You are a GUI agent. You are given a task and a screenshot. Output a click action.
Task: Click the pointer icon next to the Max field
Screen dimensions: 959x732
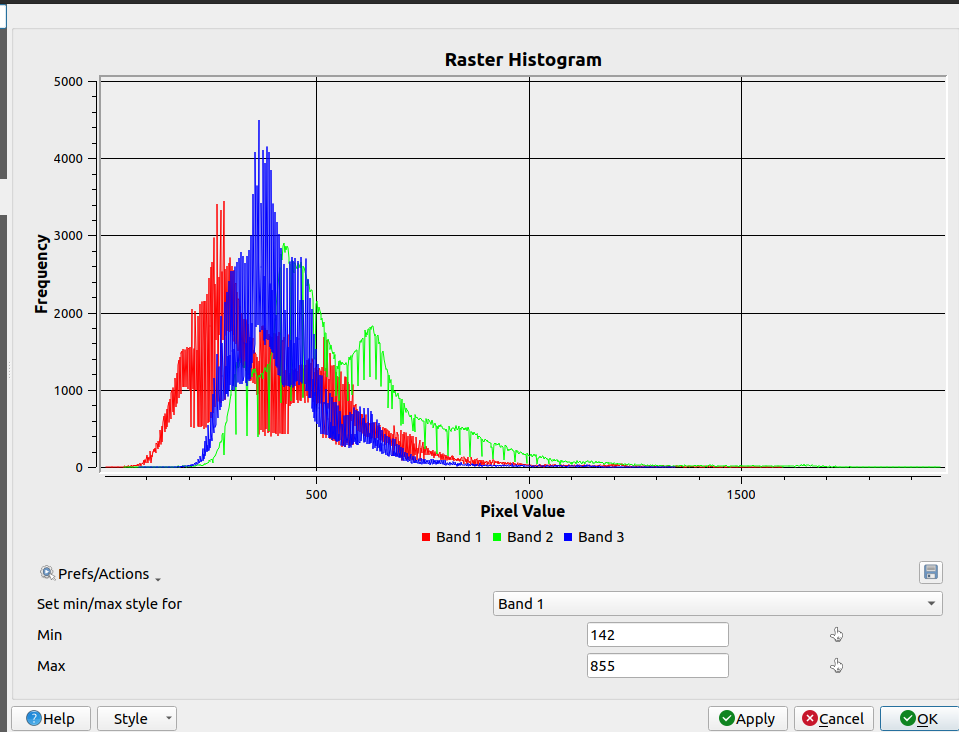(x=836, y=665)
